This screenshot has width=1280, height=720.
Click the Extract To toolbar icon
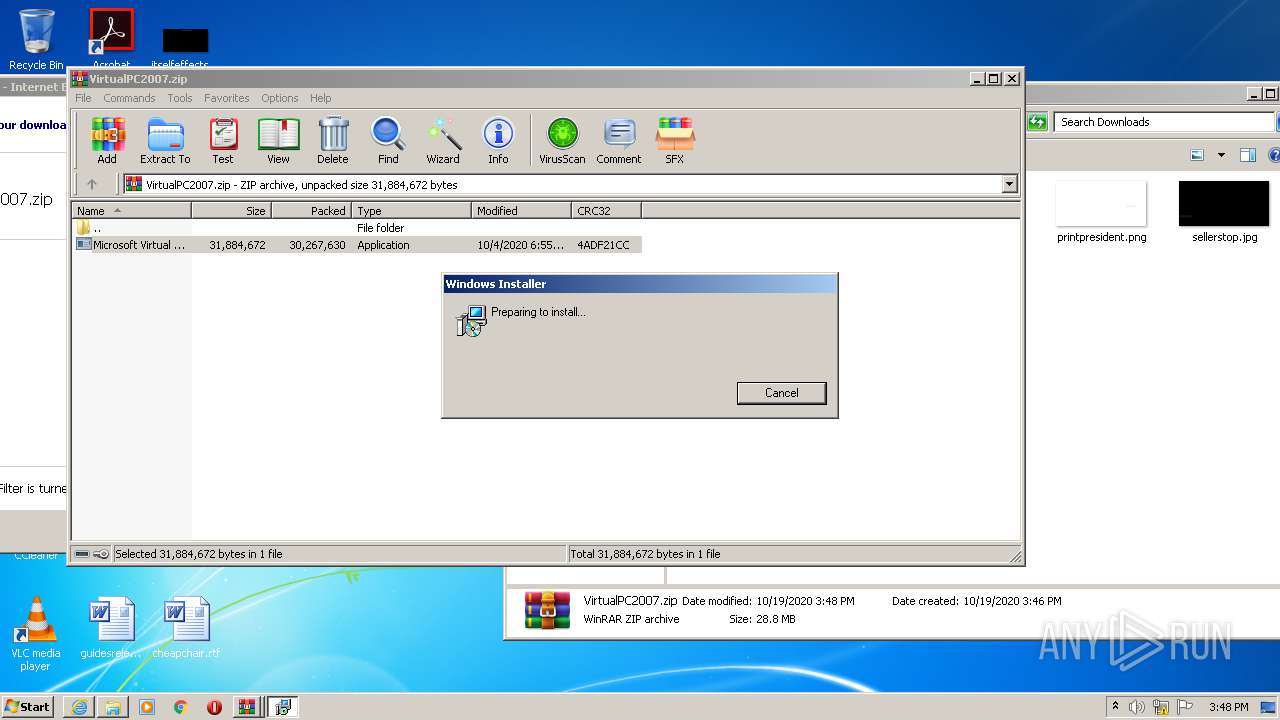pyautogui.click(x=165, y=140)
